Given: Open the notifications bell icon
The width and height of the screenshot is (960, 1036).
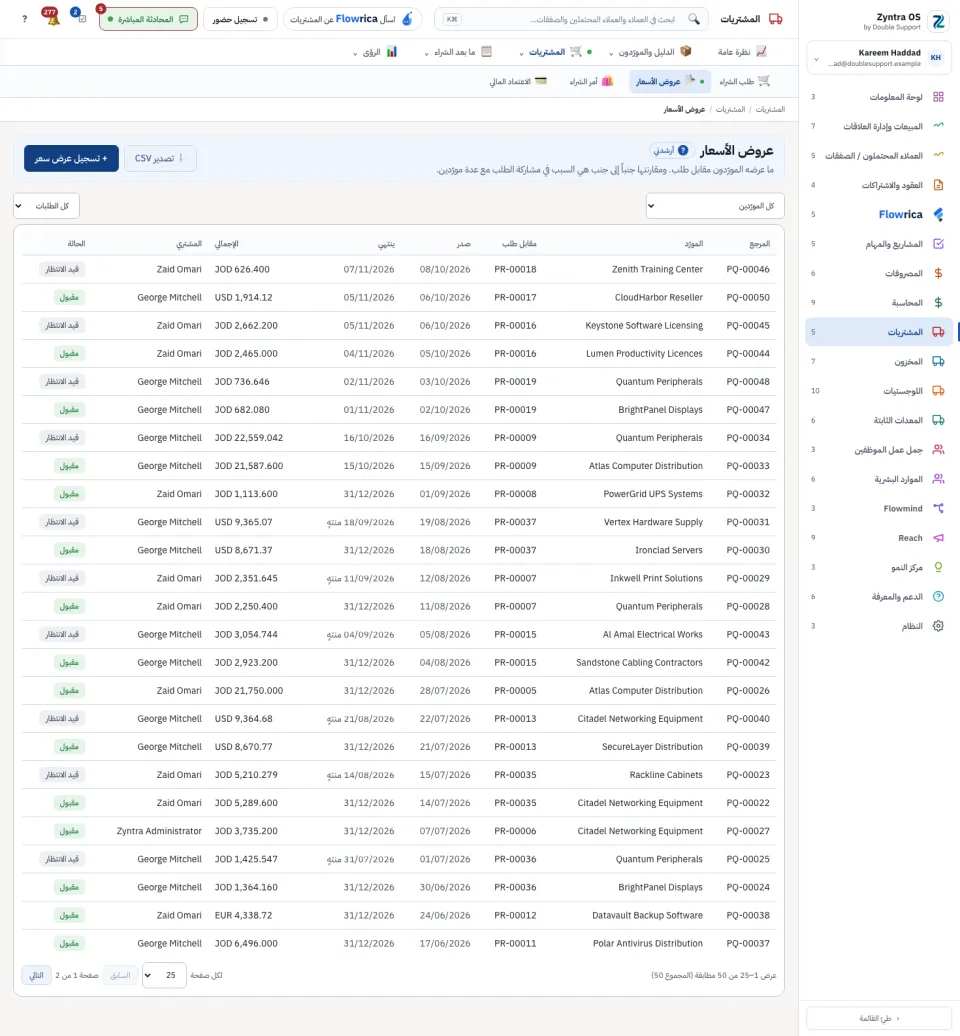Looking at the screenshot, I should coord(52,17).
